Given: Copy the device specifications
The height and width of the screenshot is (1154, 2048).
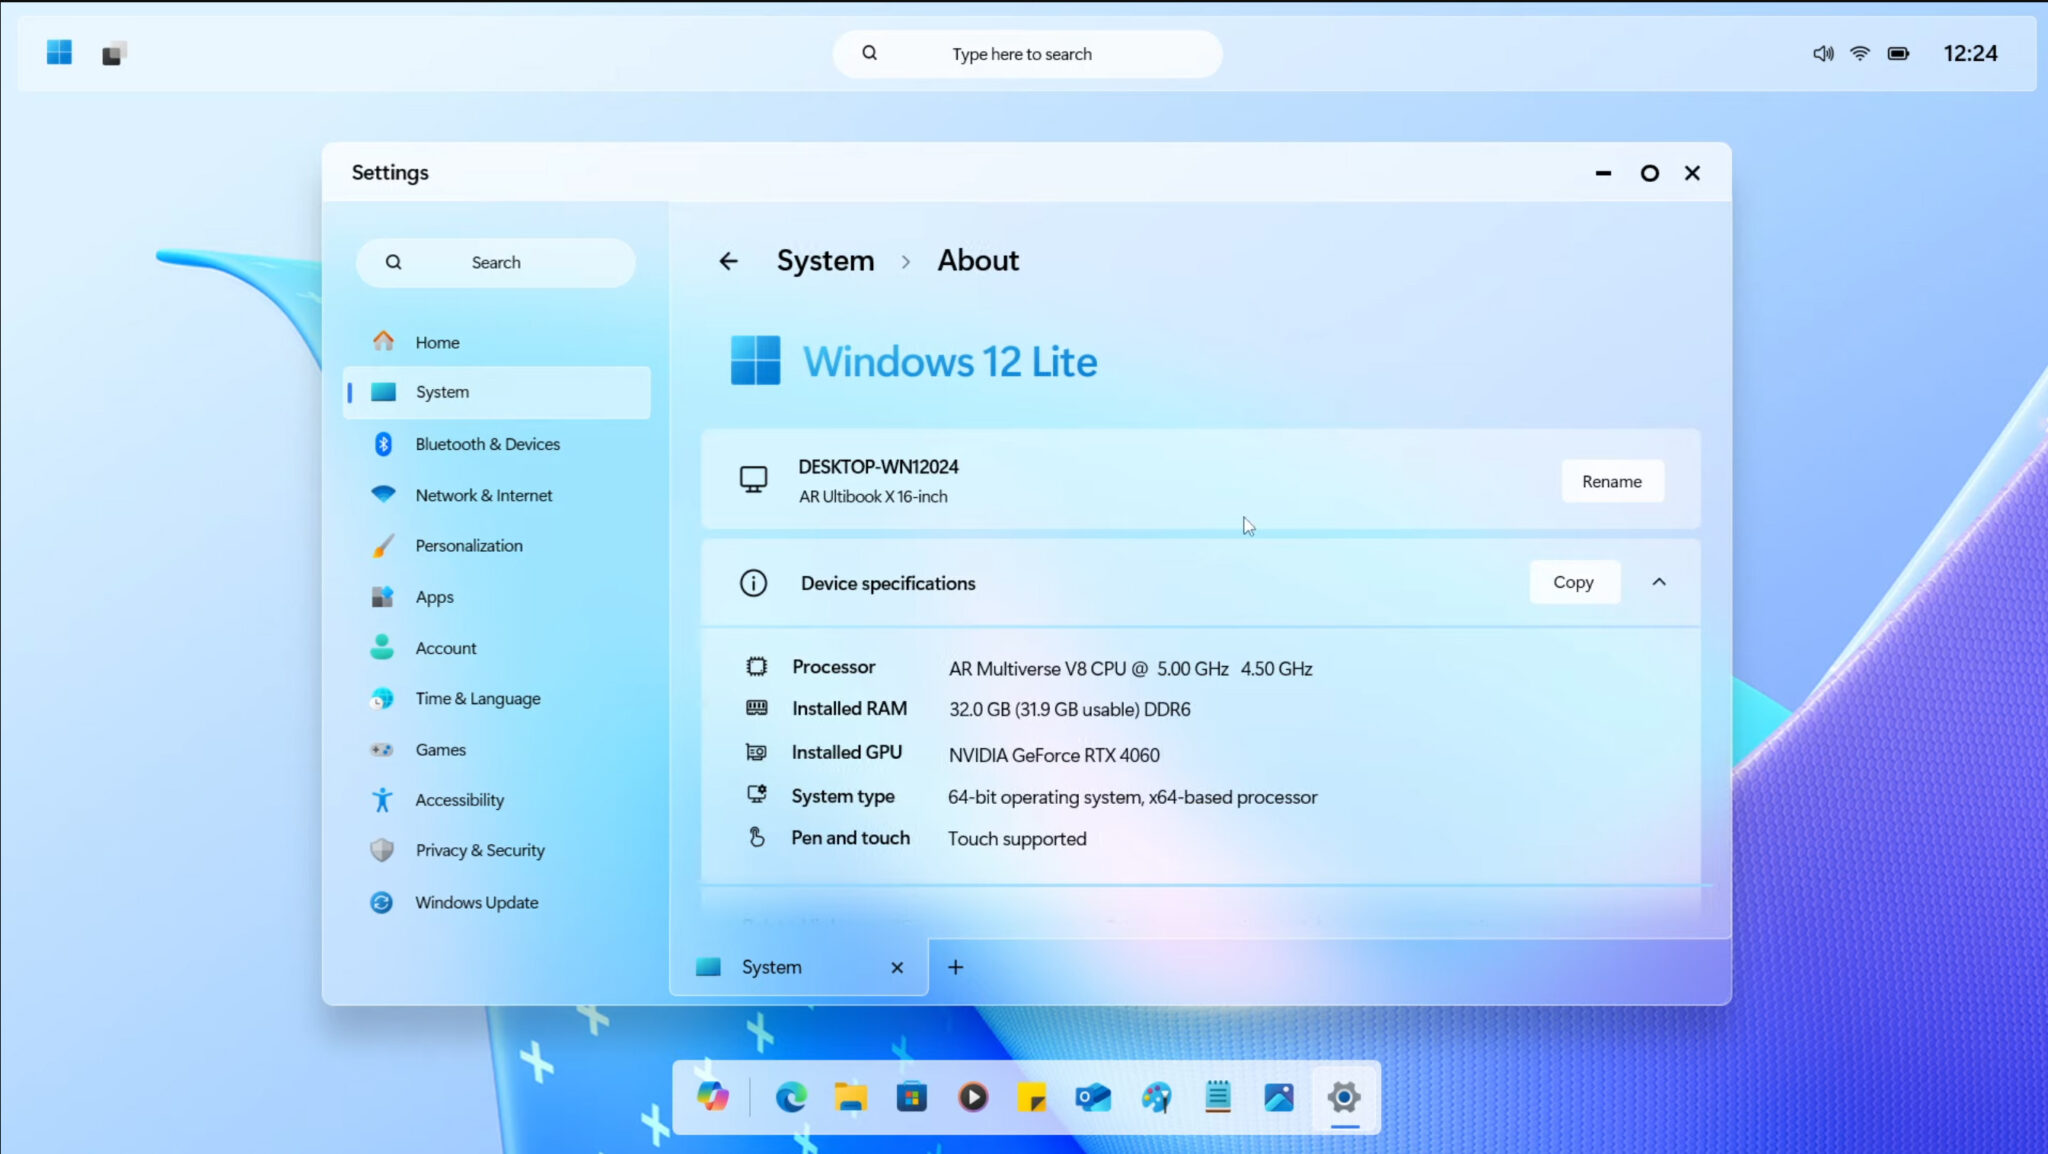Looking at the screenshot, I should pyautogui.click(x=1573, y=581).
